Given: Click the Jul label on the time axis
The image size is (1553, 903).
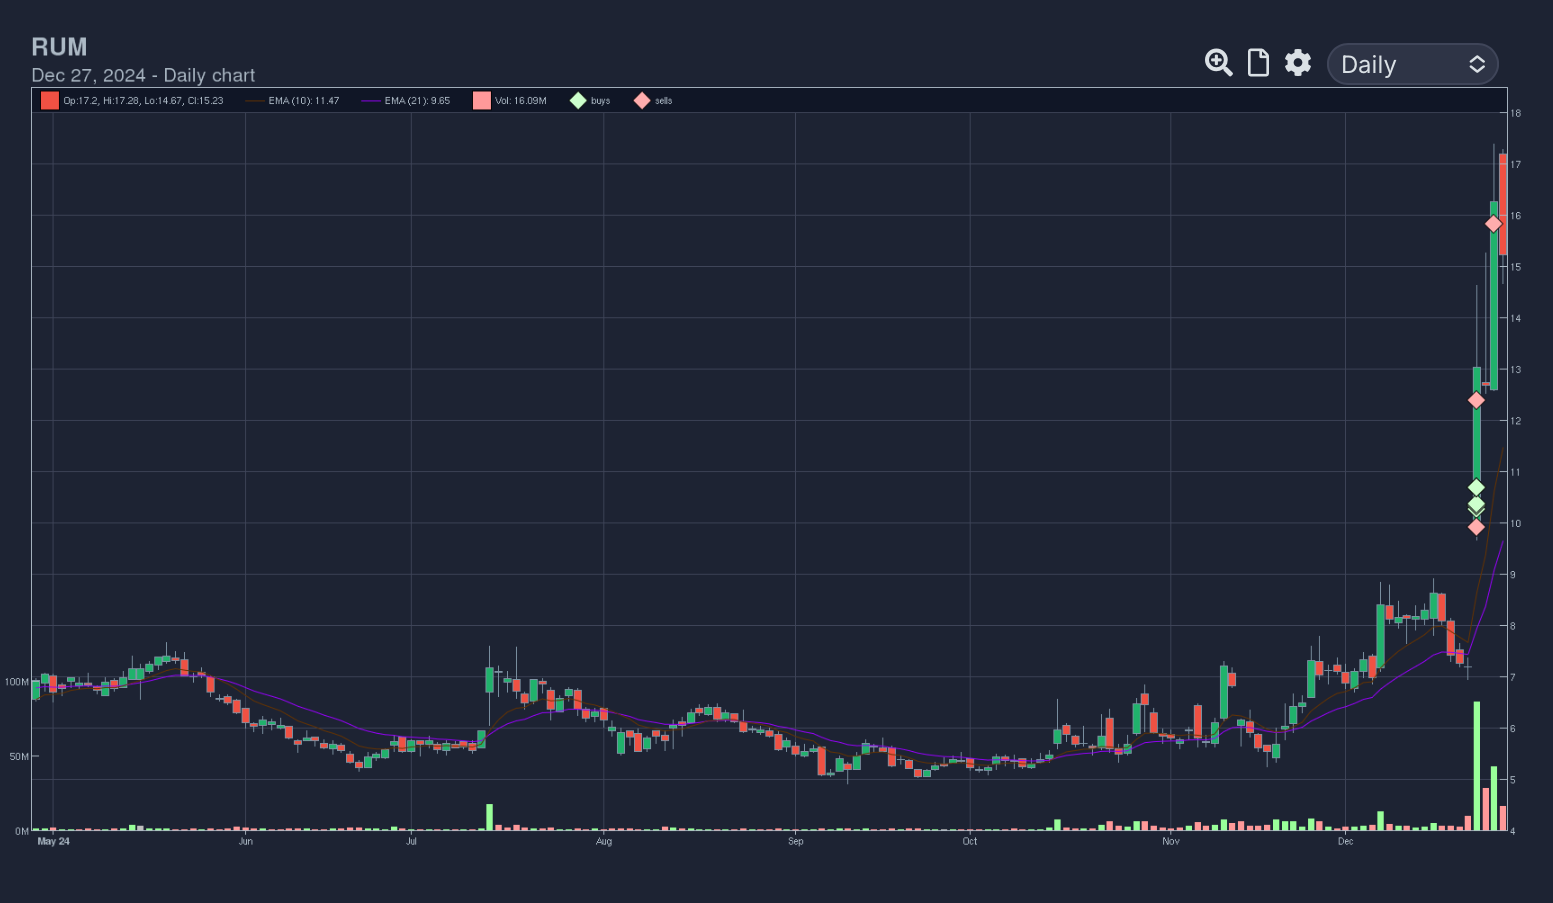Looking at the screenshot, I should coord(411,842).
